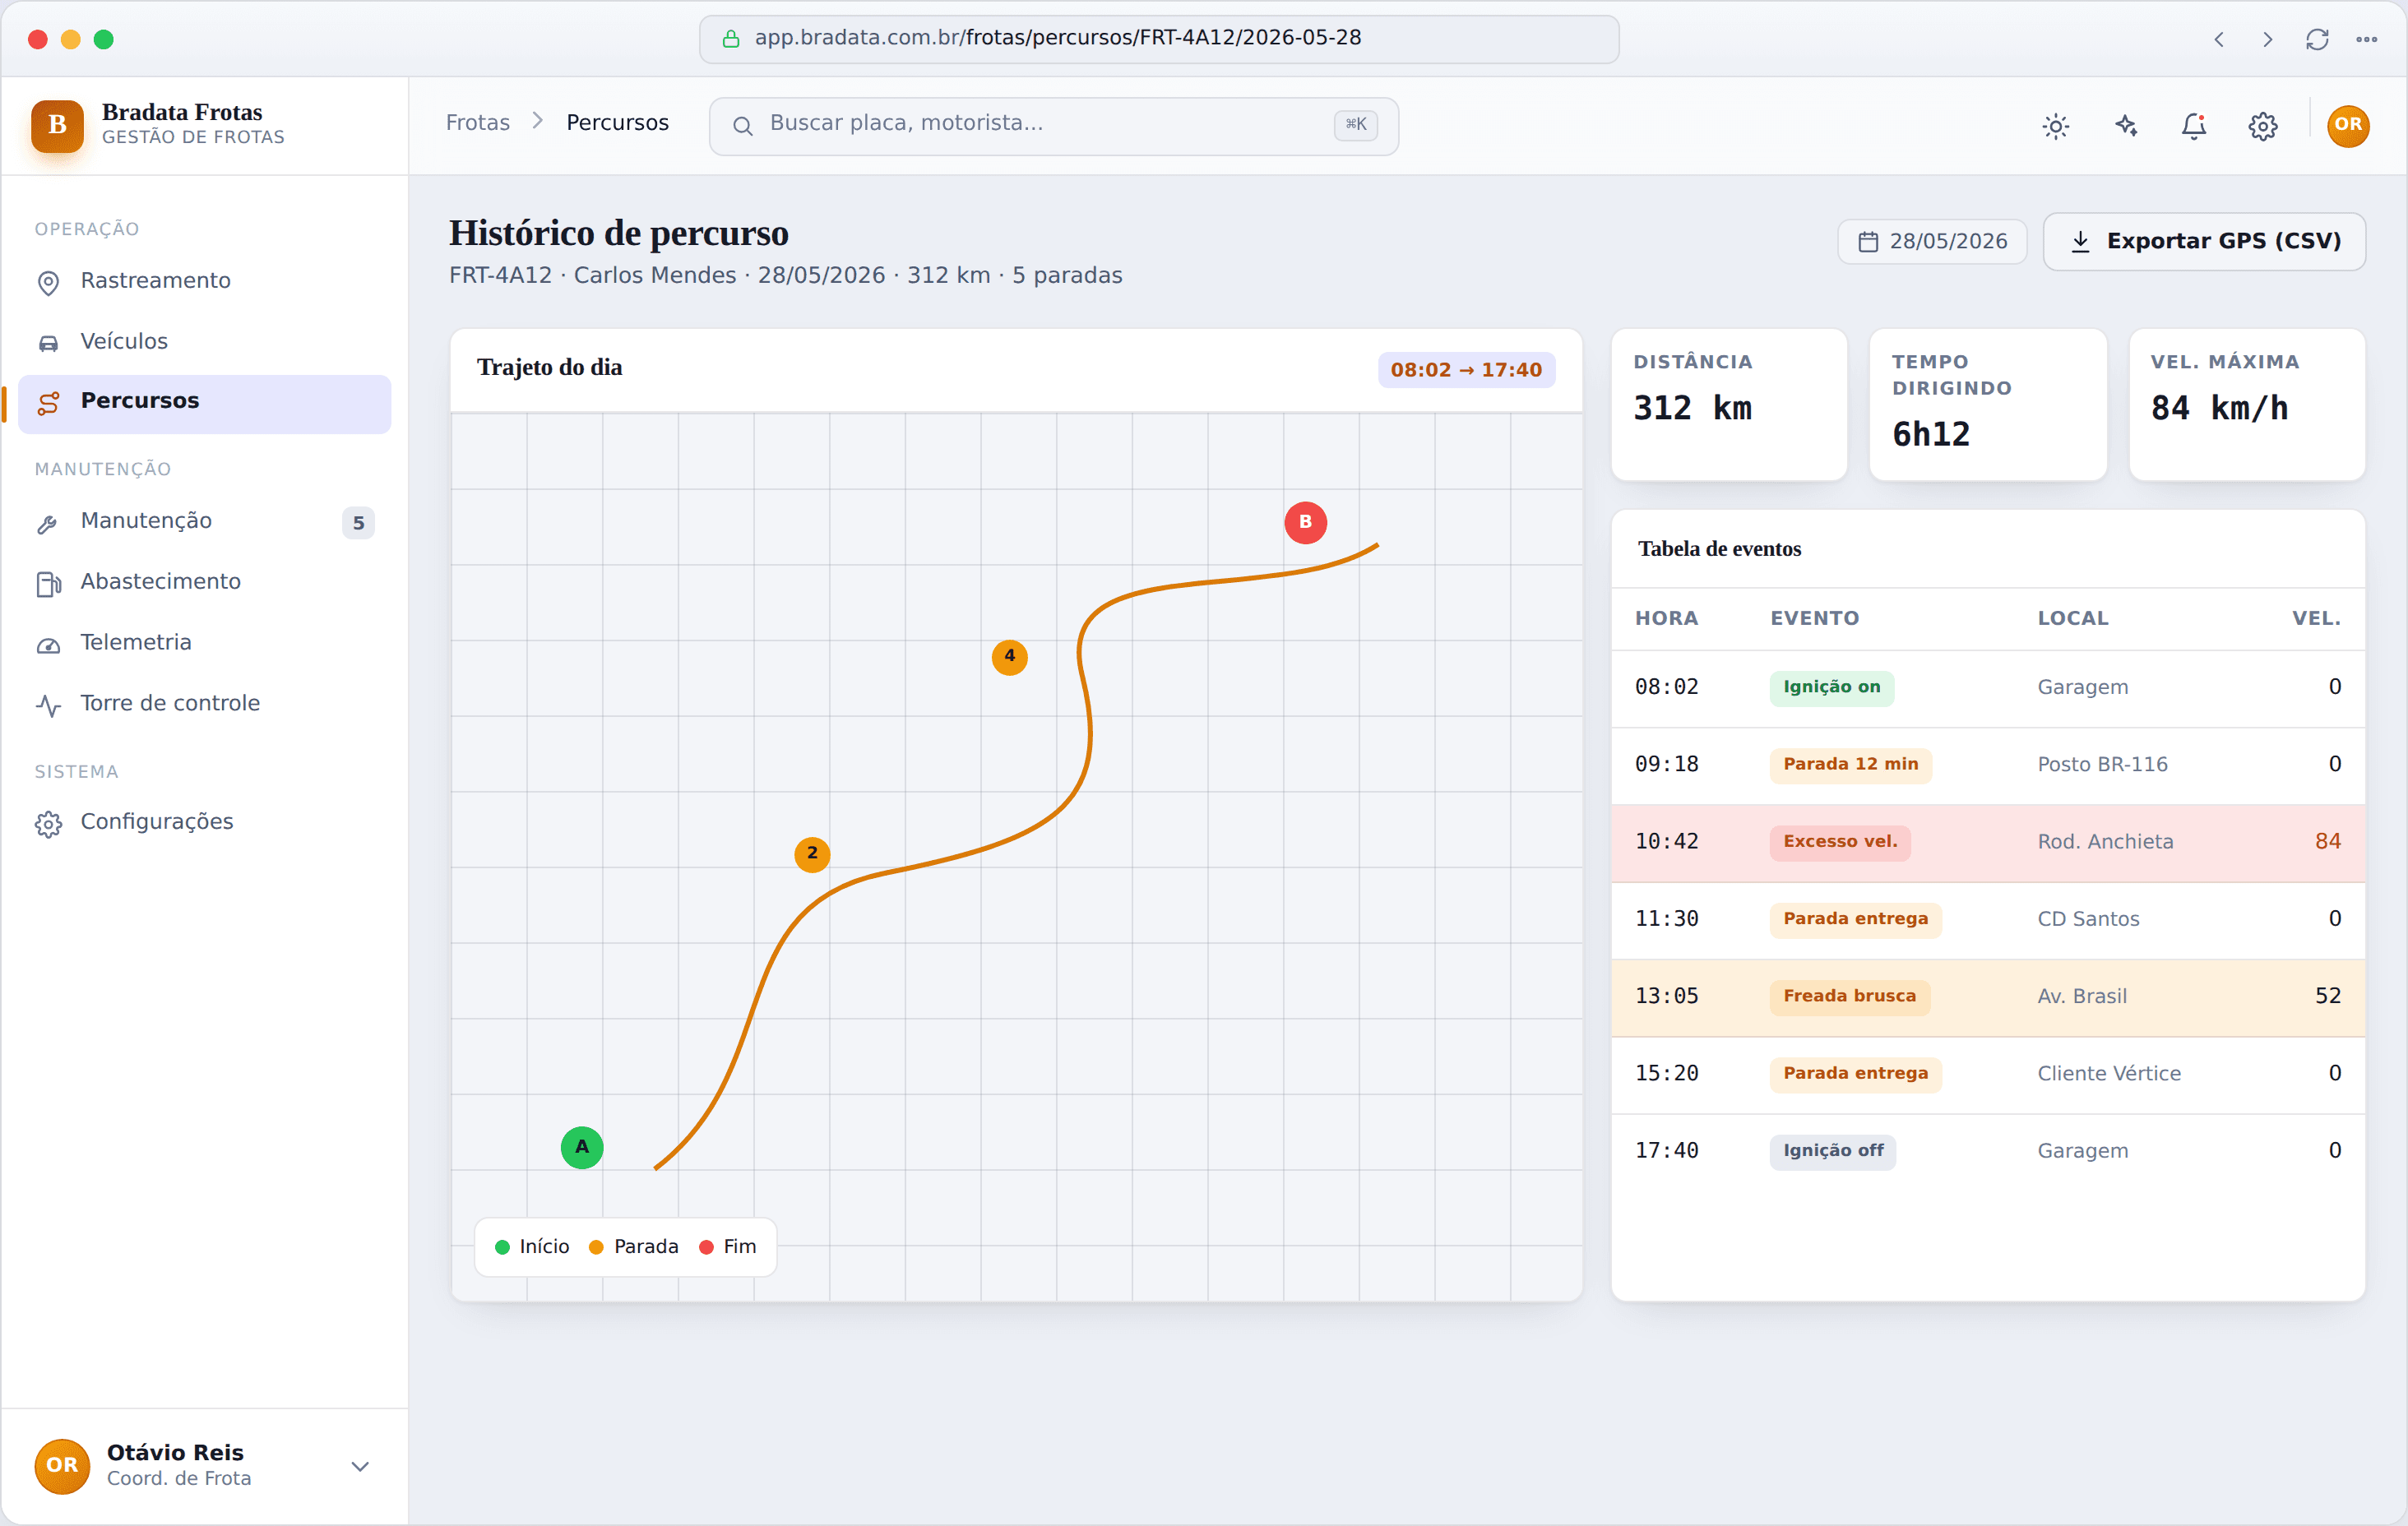Click the ⌘K shortcut badge

click(x=1355, y=125)
